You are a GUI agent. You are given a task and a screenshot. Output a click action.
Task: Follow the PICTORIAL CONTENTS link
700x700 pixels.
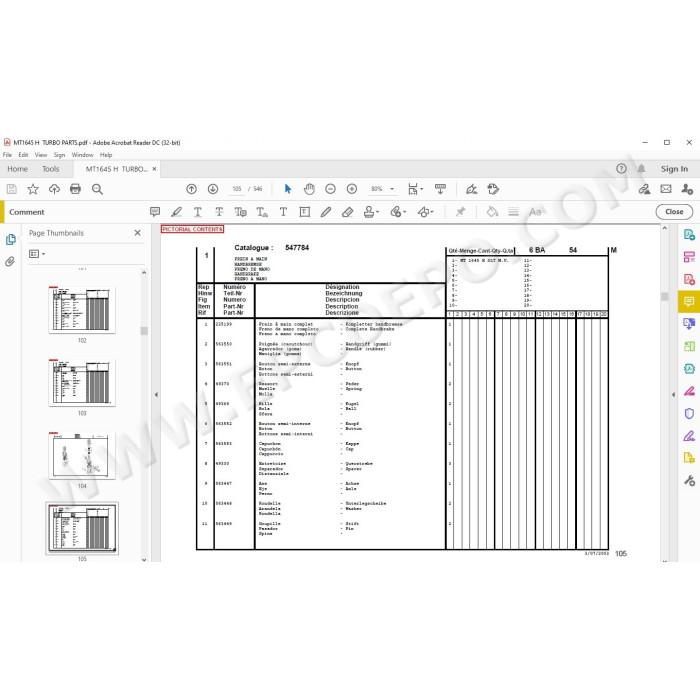point(192,229)
